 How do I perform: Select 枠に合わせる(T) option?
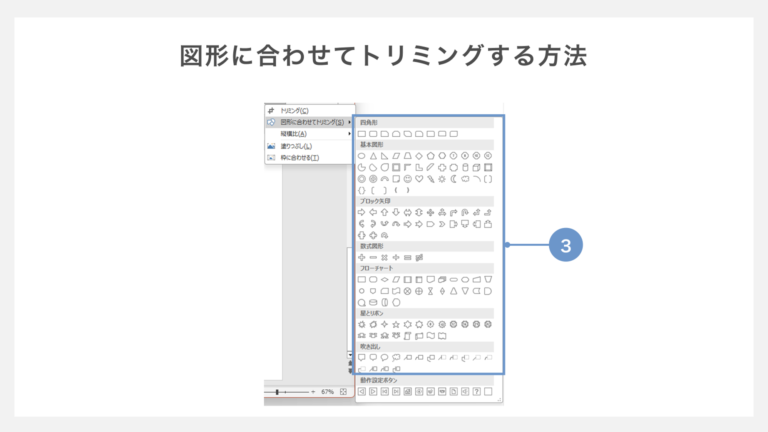[x=299, y=158]
